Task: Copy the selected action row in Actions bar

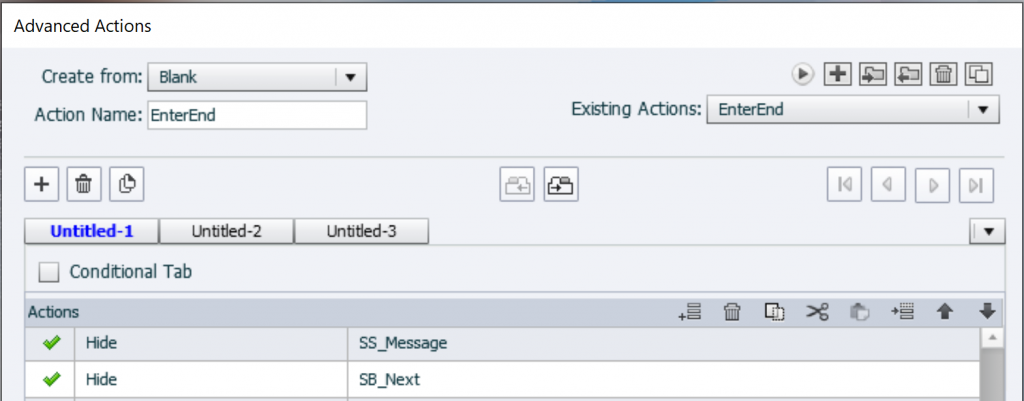Action: [x=774, y=312]
